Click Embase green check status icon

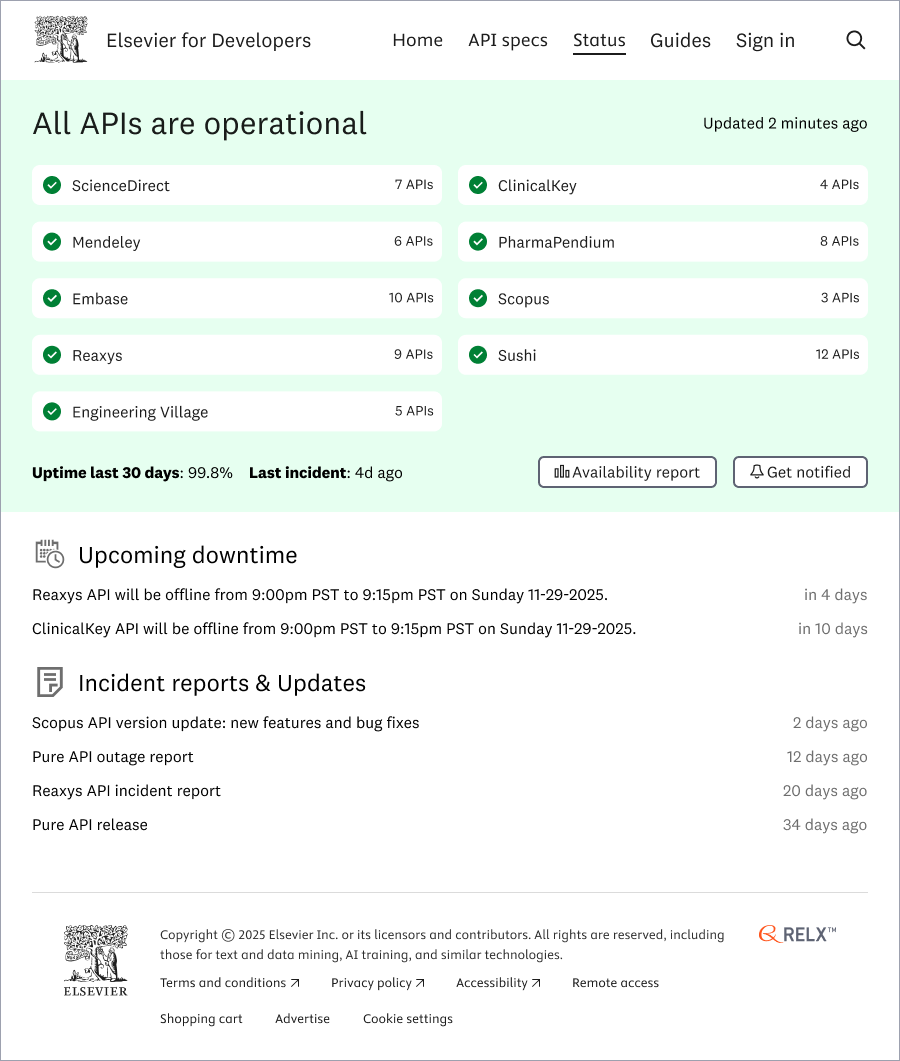click(x=52, y=298)
